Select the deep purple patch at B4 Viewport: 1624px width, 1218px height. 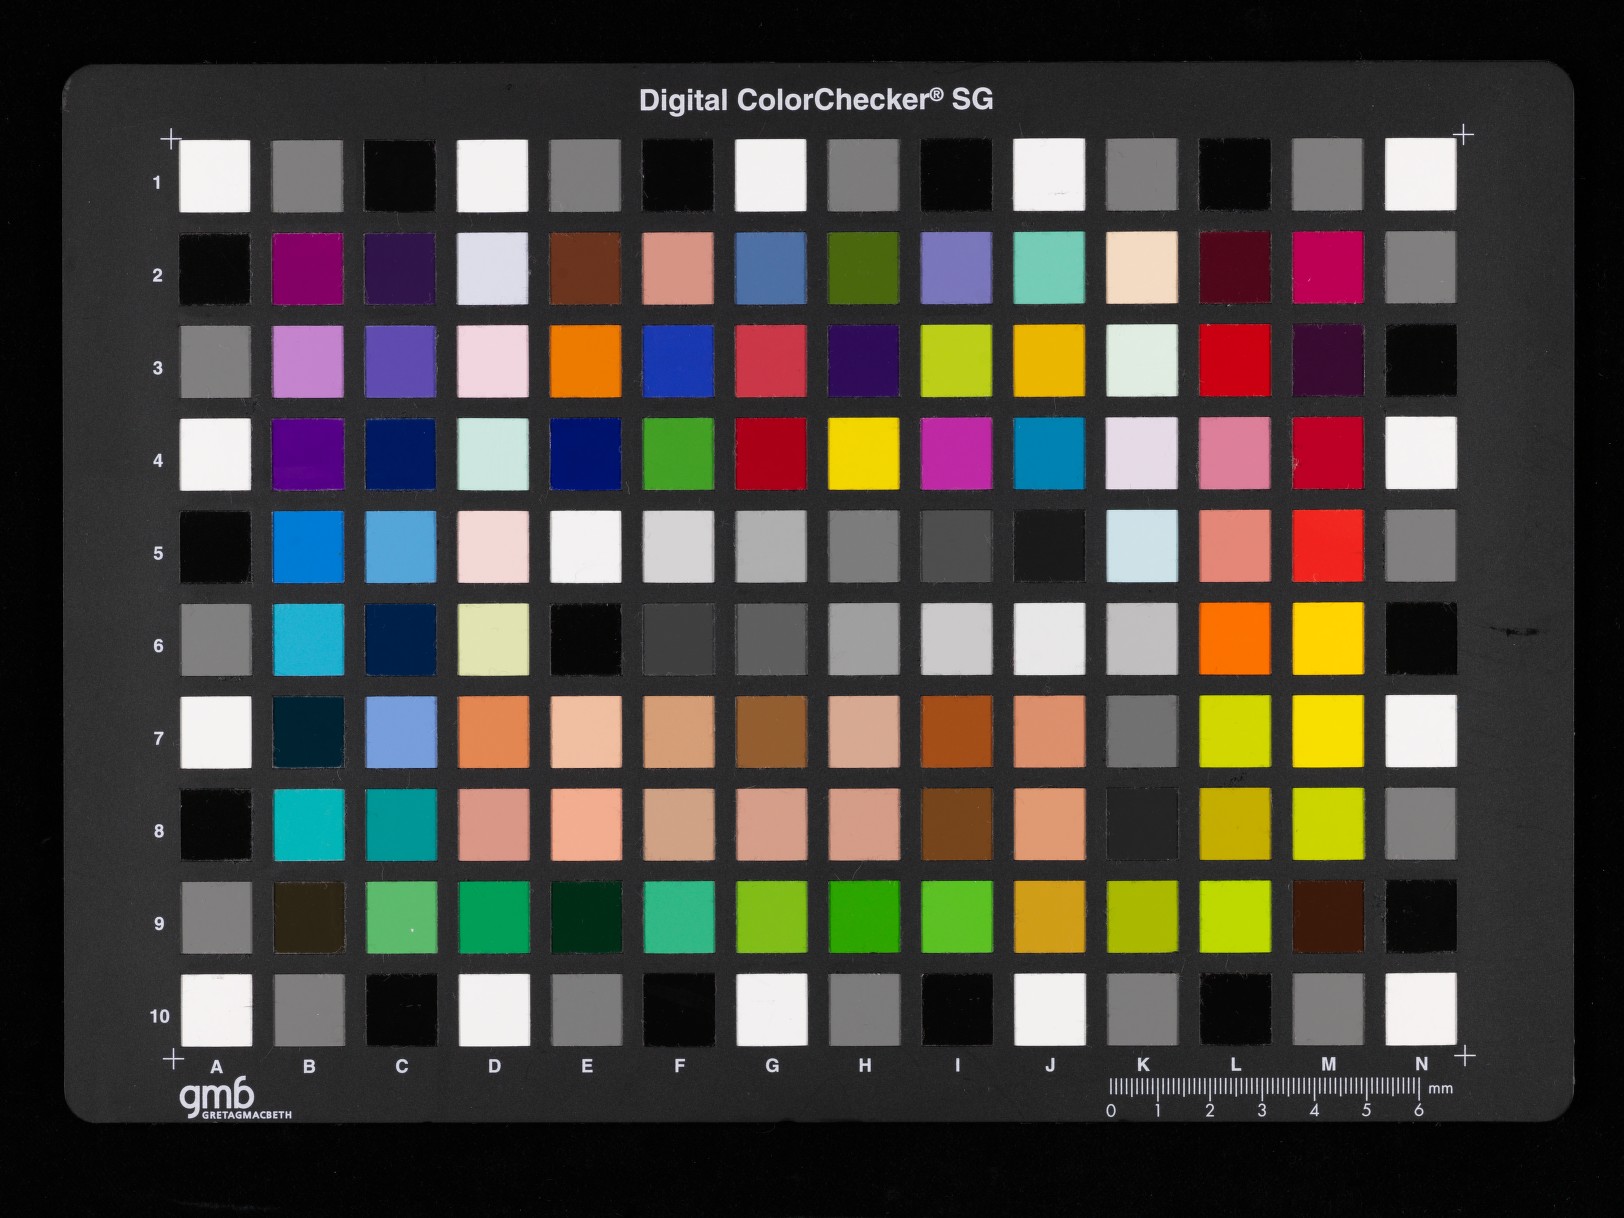(x=307, y=454)
